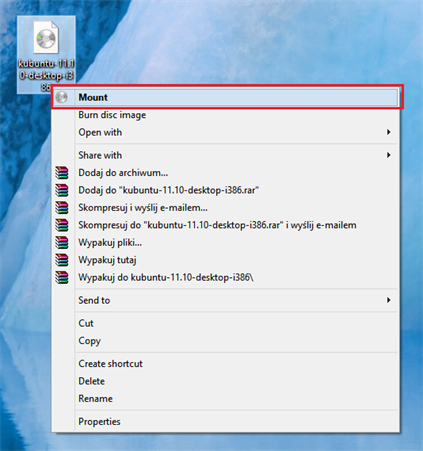Click WinRAR icon beside Wypakuj tutaj
The image size is (423, 451).
tap(62, 260)
